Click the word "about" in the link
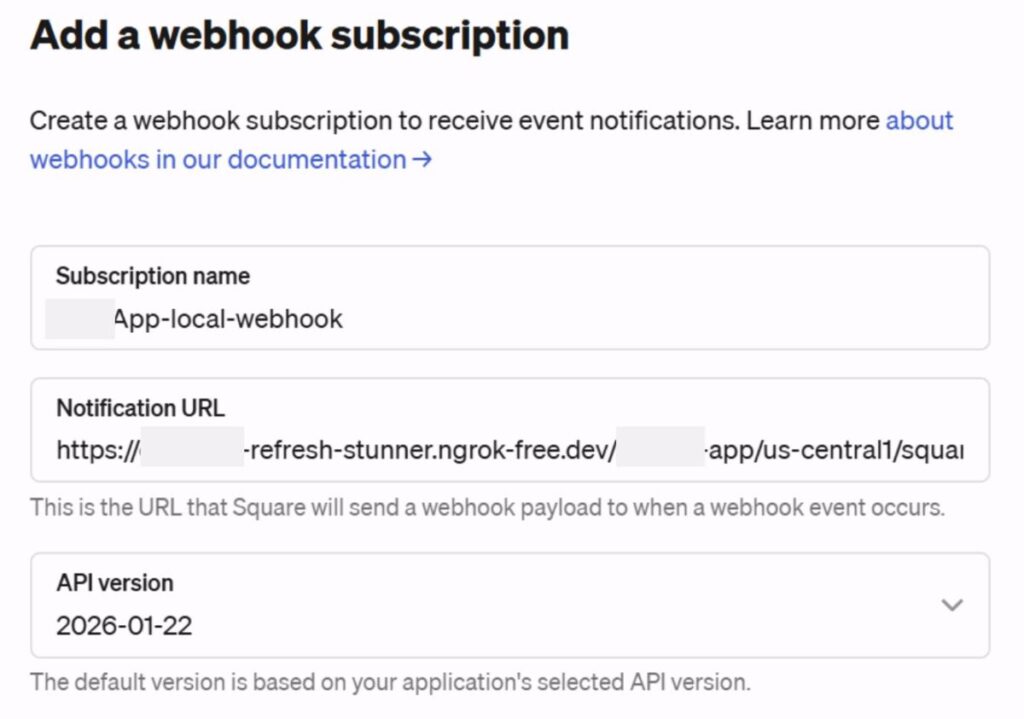 point(919,121)
